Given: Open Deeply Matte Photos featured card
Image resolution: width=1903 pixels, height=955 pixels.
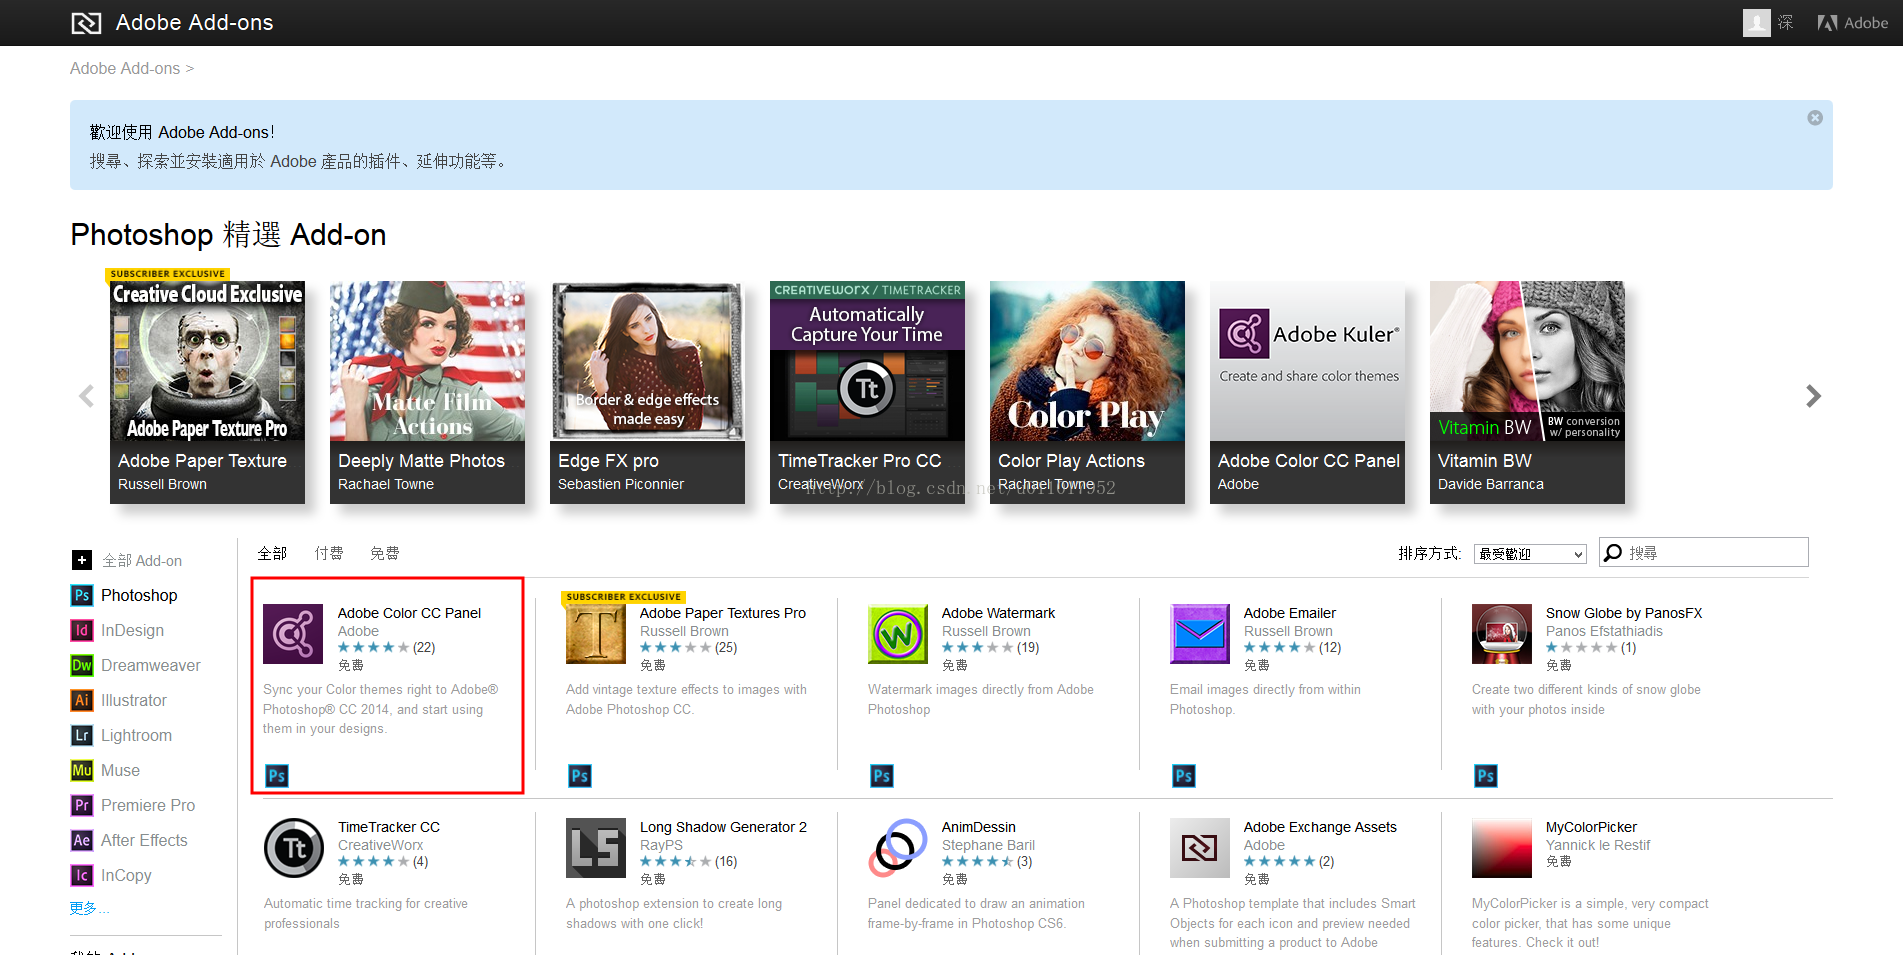Looking at the screenshot, I should 427,392.
